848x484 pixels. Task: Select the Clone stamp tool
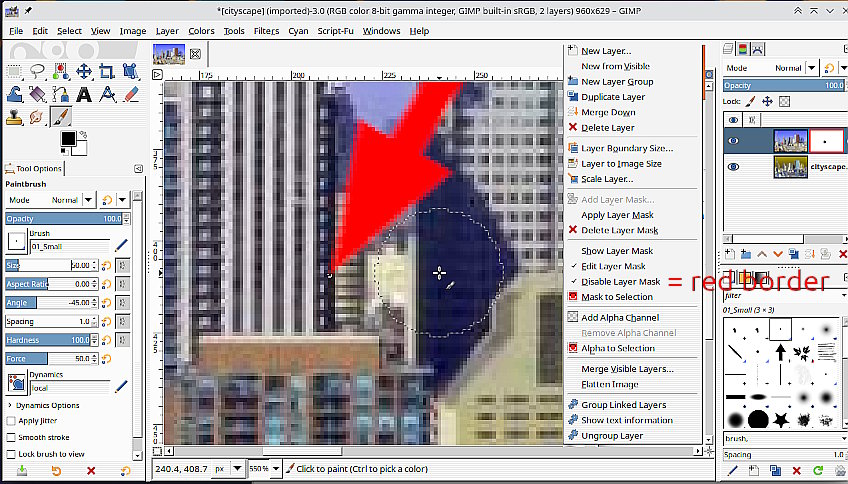coord(14,117)
